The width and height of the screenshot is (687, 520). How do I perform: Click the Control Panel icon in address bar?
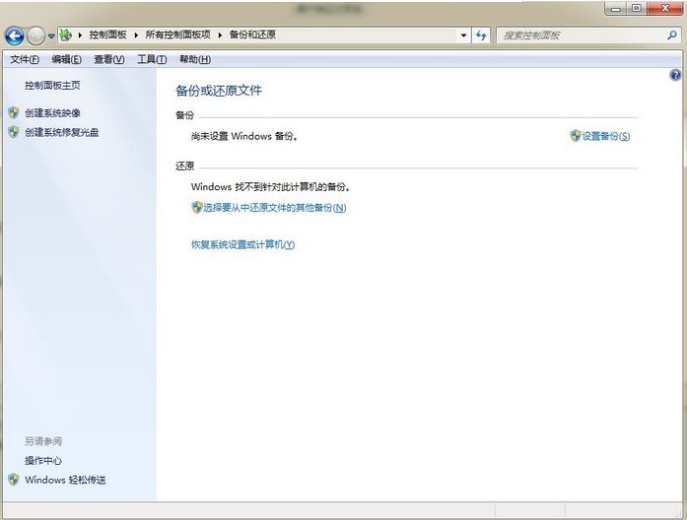point(66,35)
